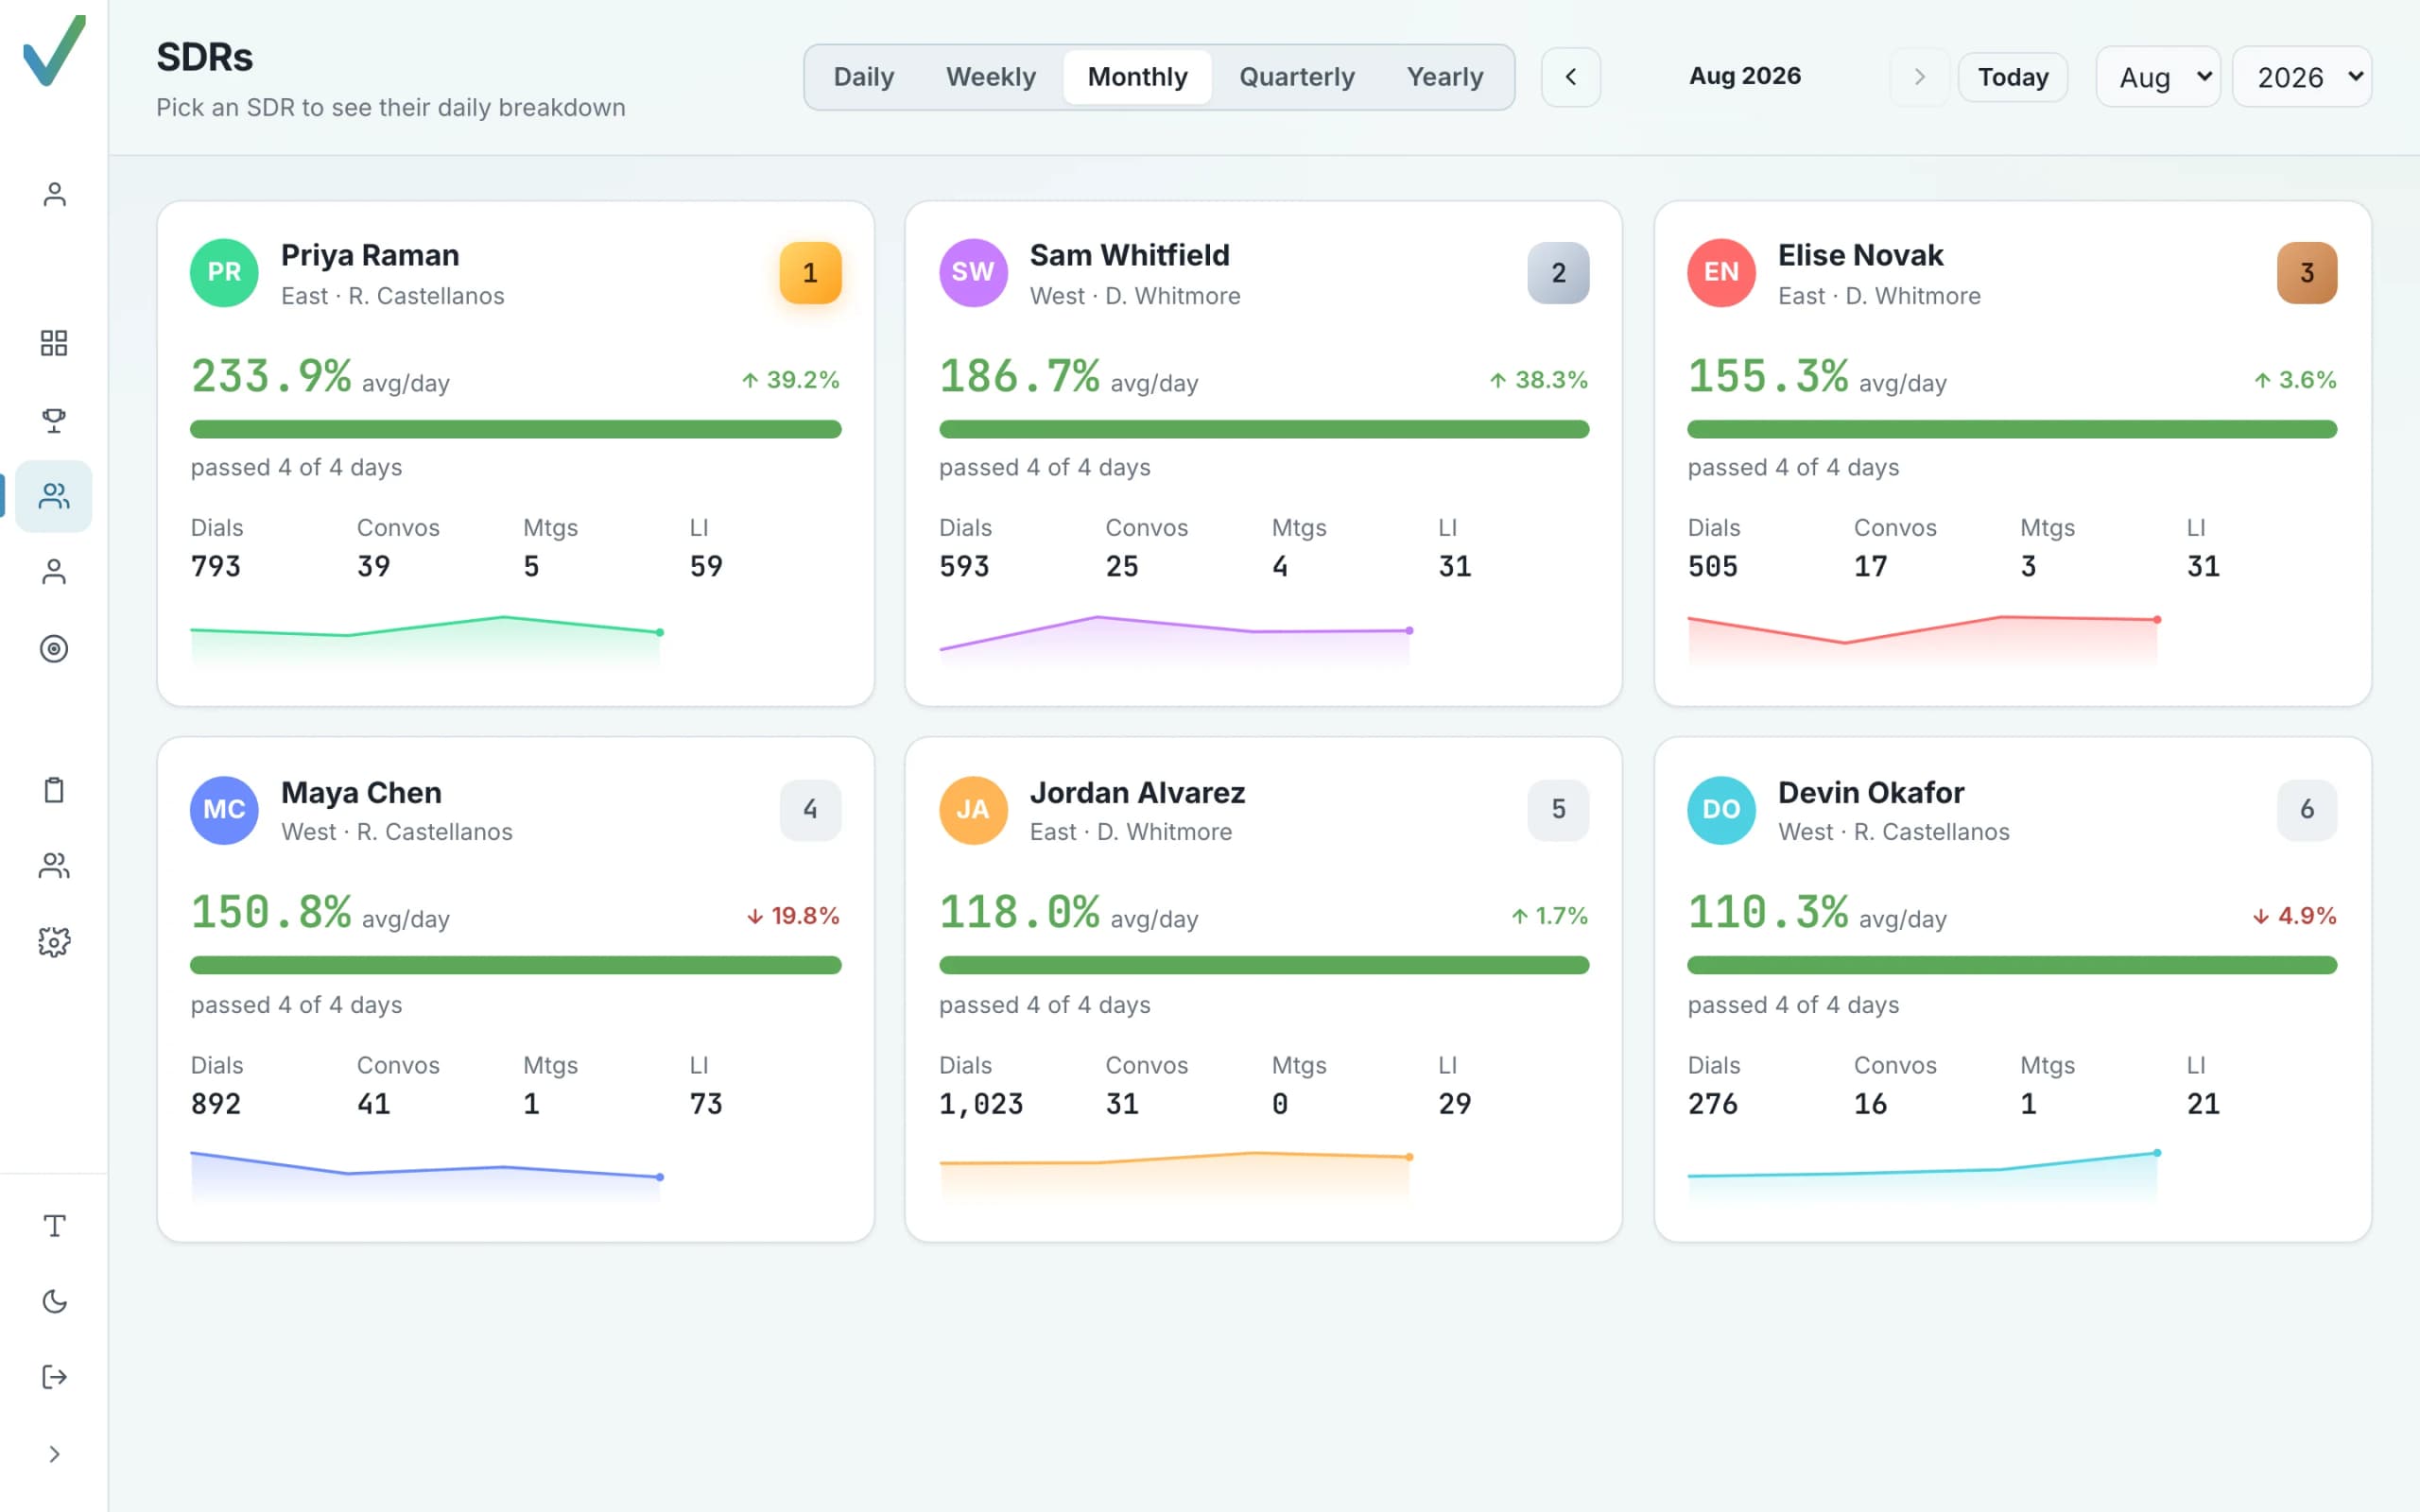Click the DO avatar for Devin Okafor
The height and width of the screenshot is (1512, 2420).
point(1721,809)
